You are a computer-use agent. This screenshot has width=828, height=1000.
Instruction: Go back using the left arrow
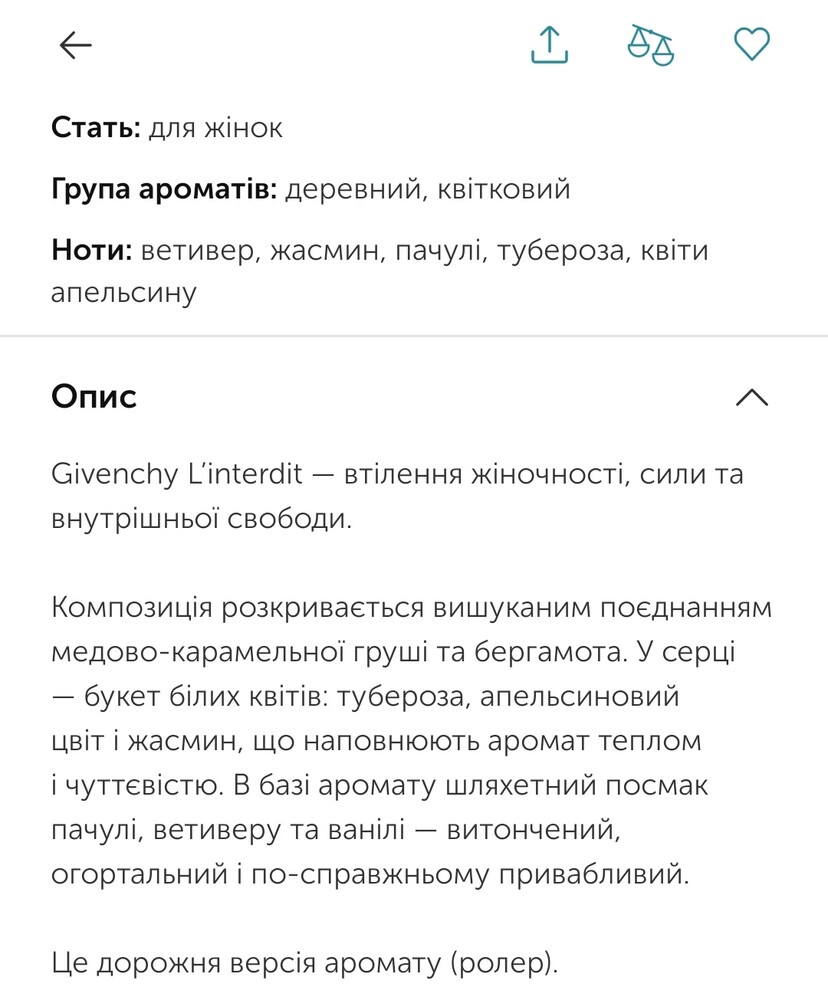pyautogui.click(x=76, y=45)
